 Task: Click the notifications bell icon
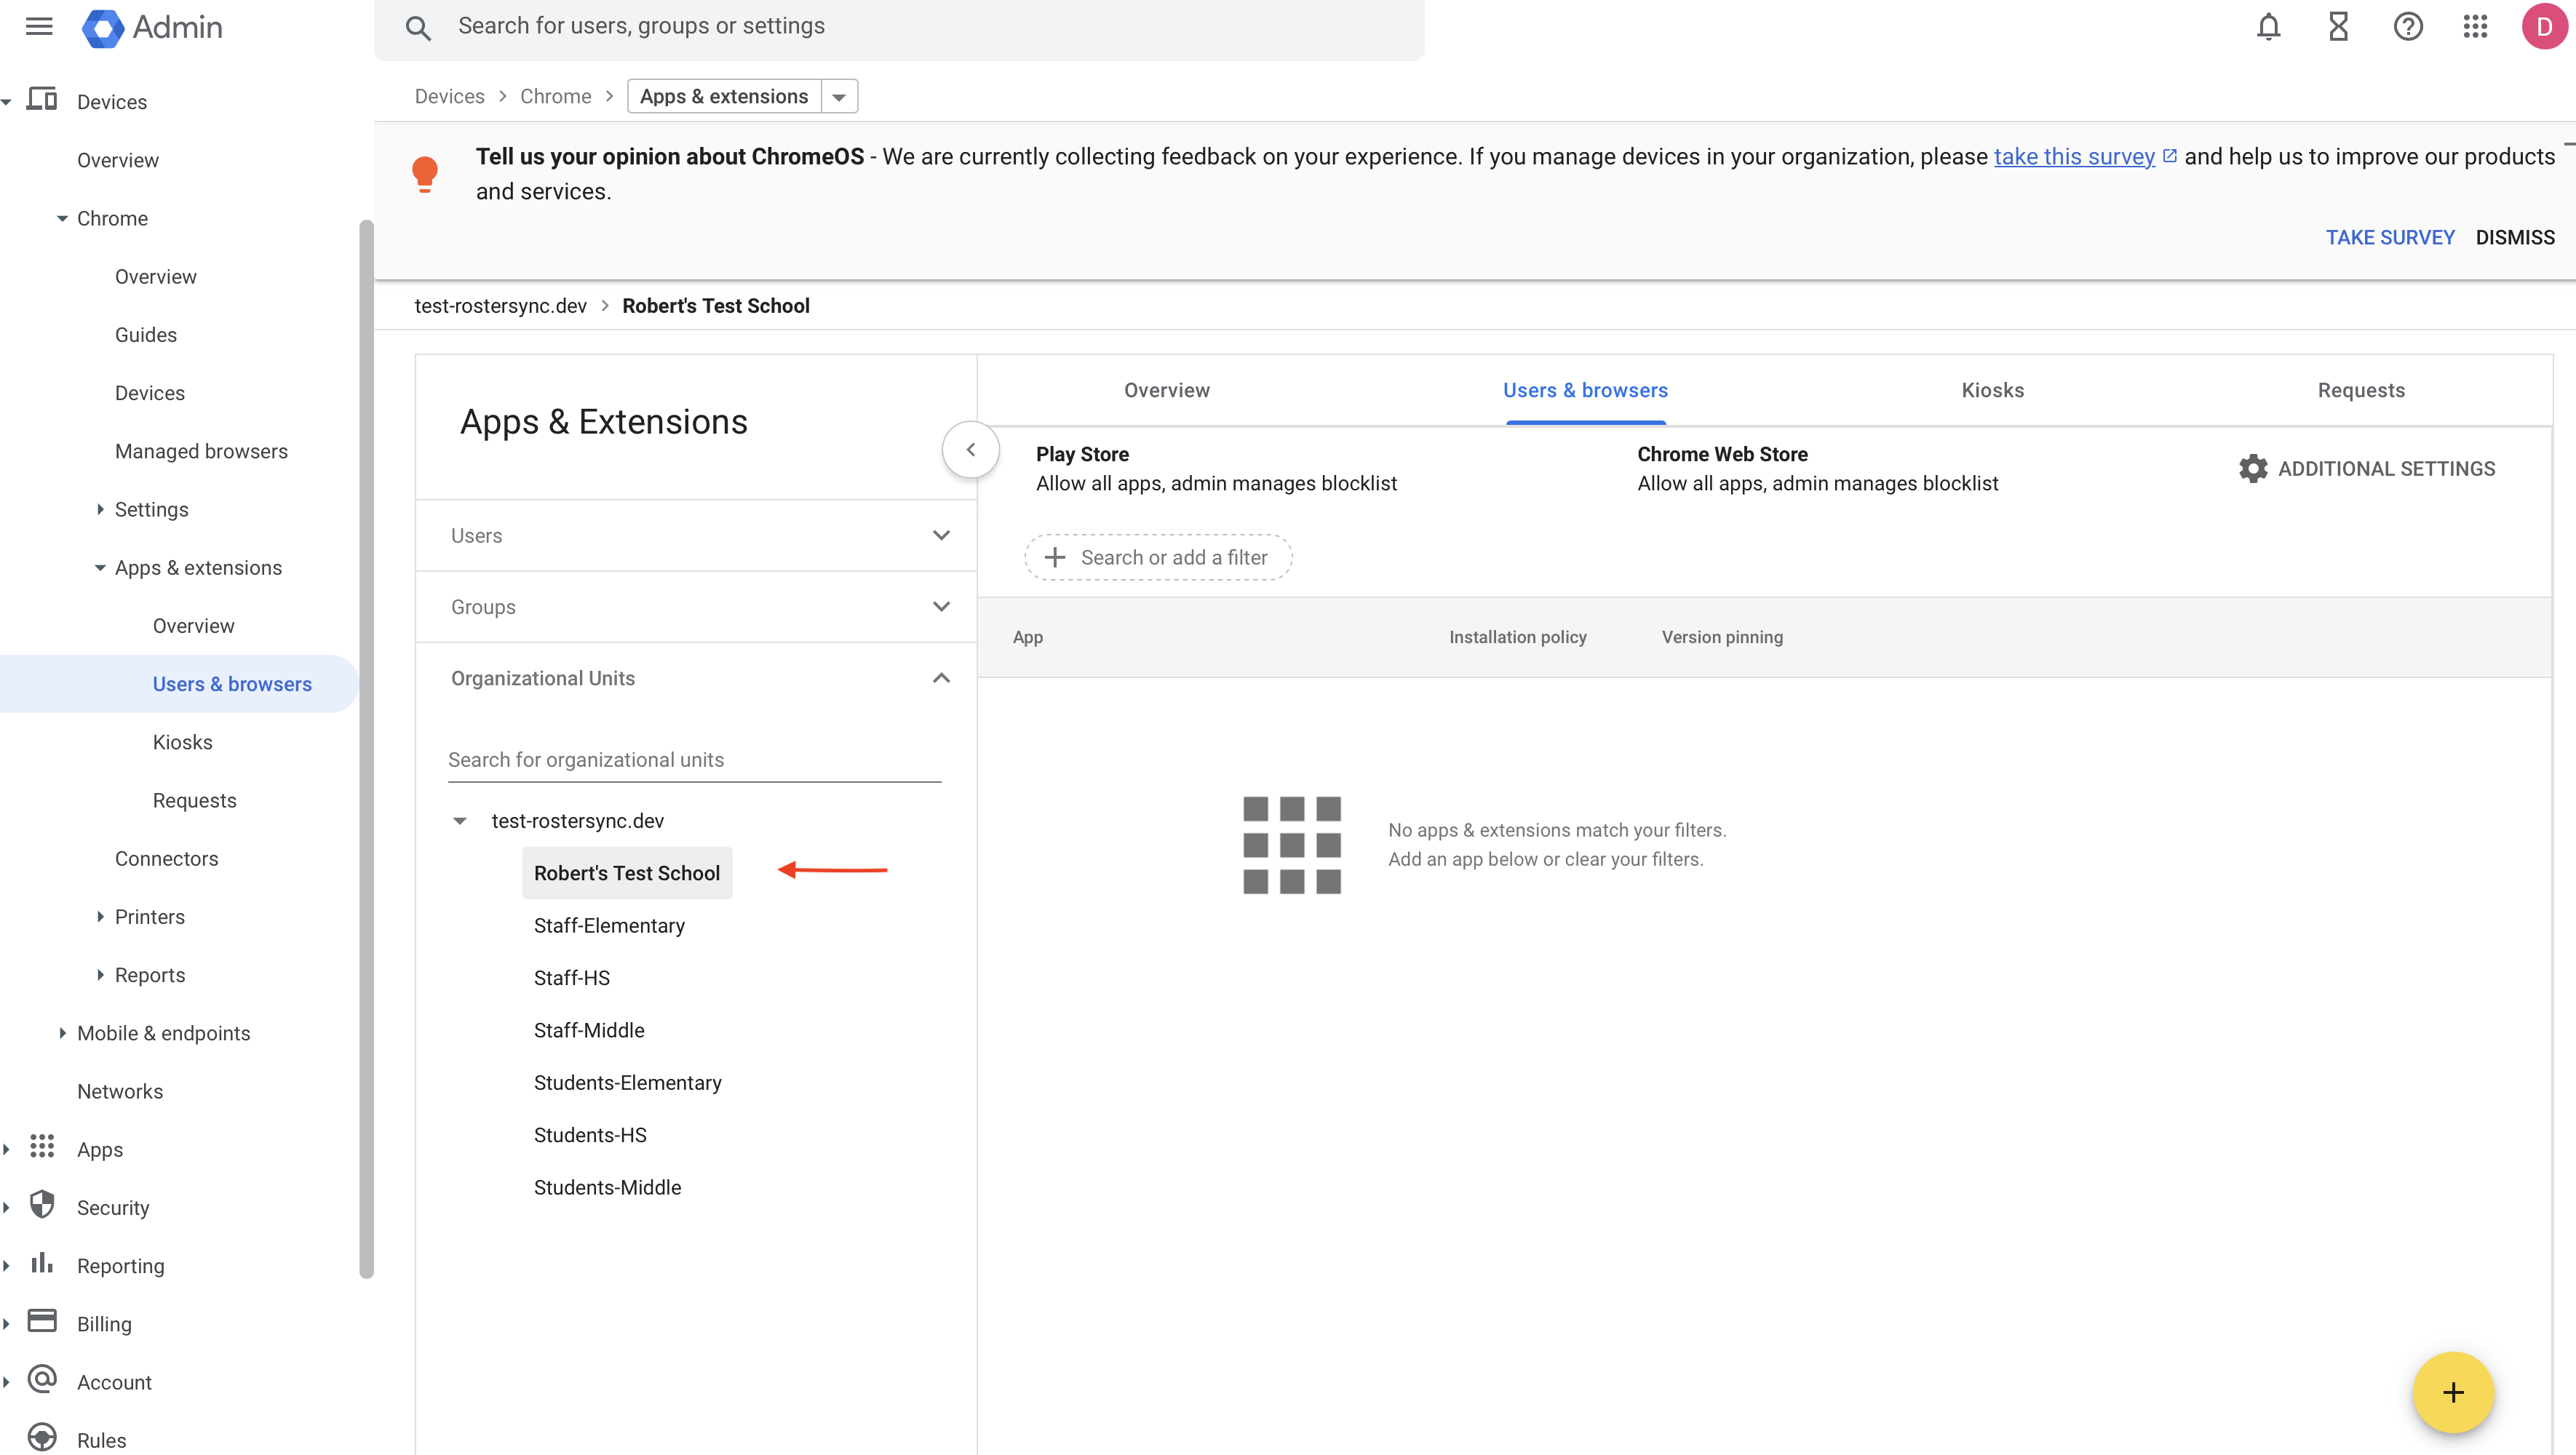[x=2268, y=27]
